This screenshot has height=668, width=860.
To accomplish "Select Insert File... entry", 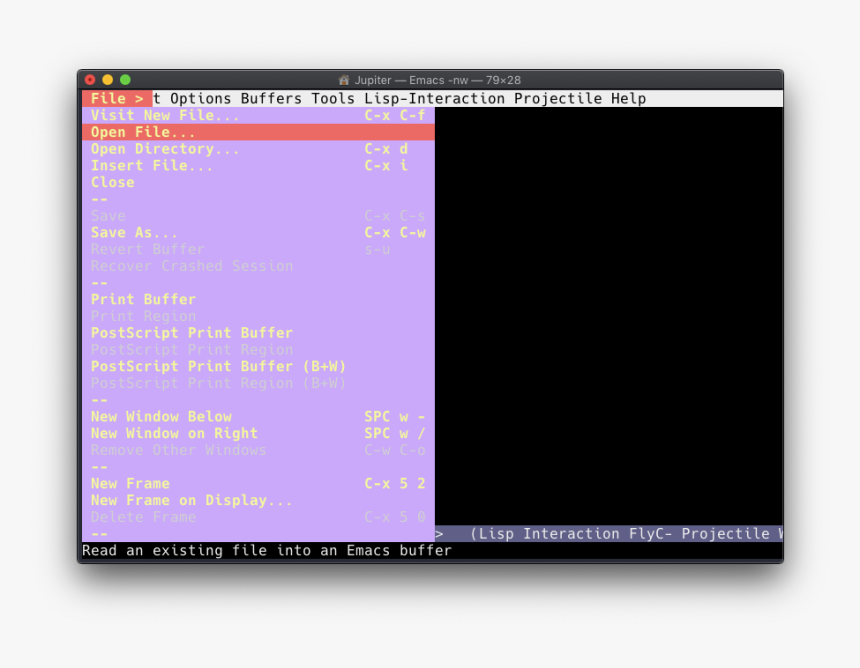I will click(x=152, y=165).
